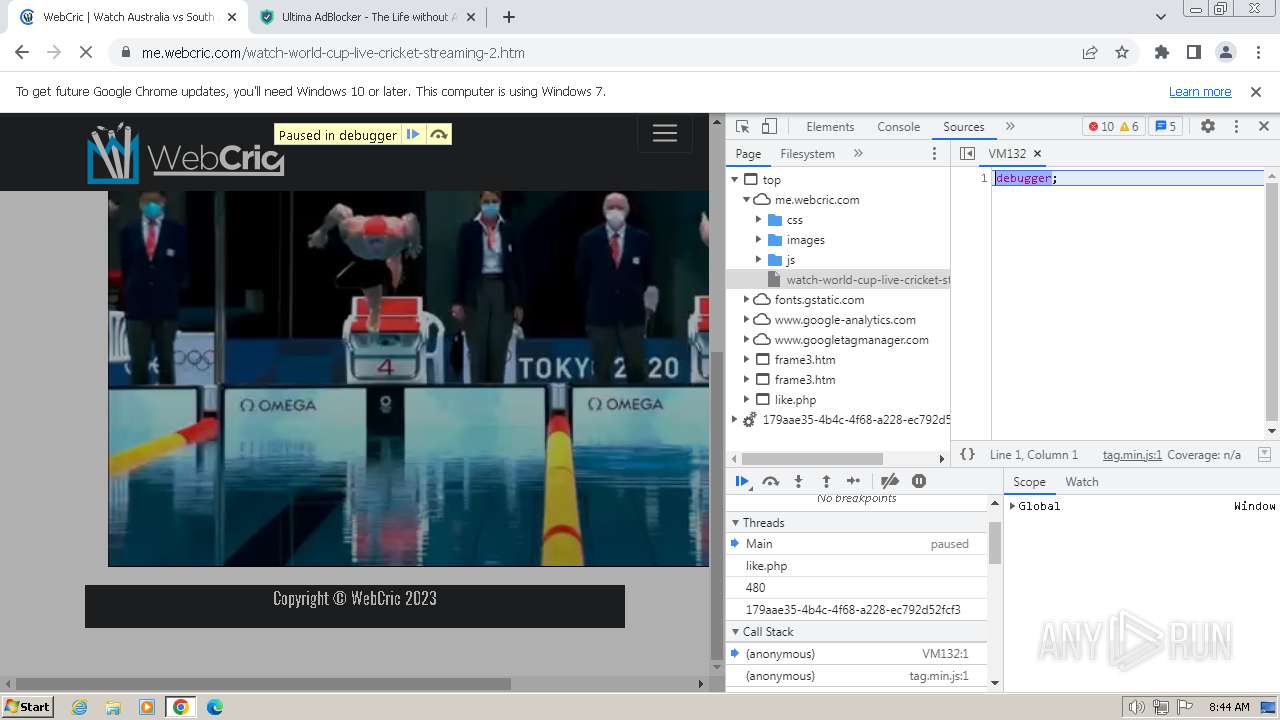This screenshot has width=1280, height=720.
Task: Switch to the Elements tab
Action: (830, 127)
